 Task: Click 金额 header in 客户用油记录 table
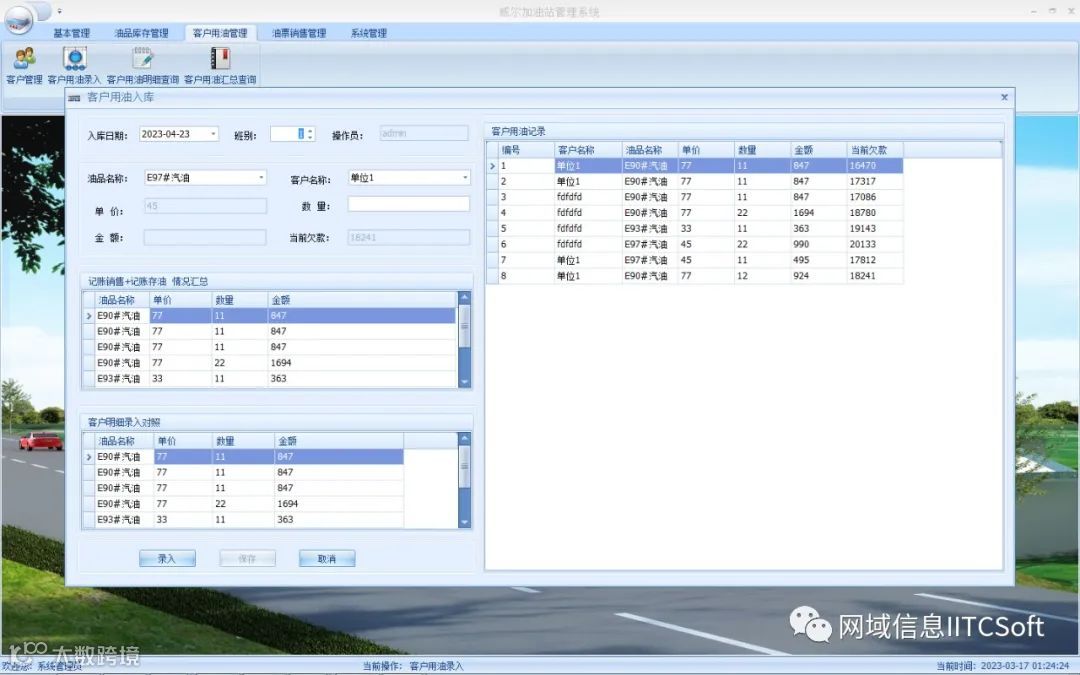pyautogui.click(x=818, y=150)
